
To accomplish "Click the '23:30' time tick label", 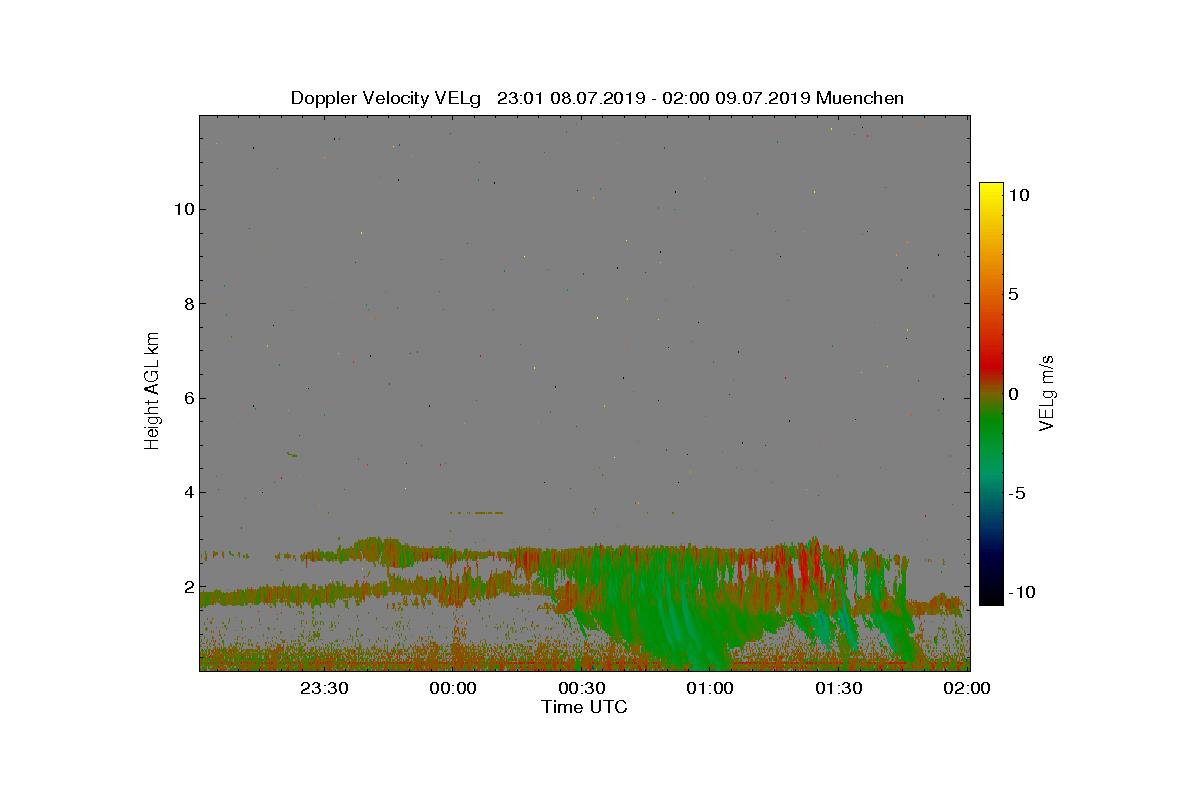I will pos(324,688).
